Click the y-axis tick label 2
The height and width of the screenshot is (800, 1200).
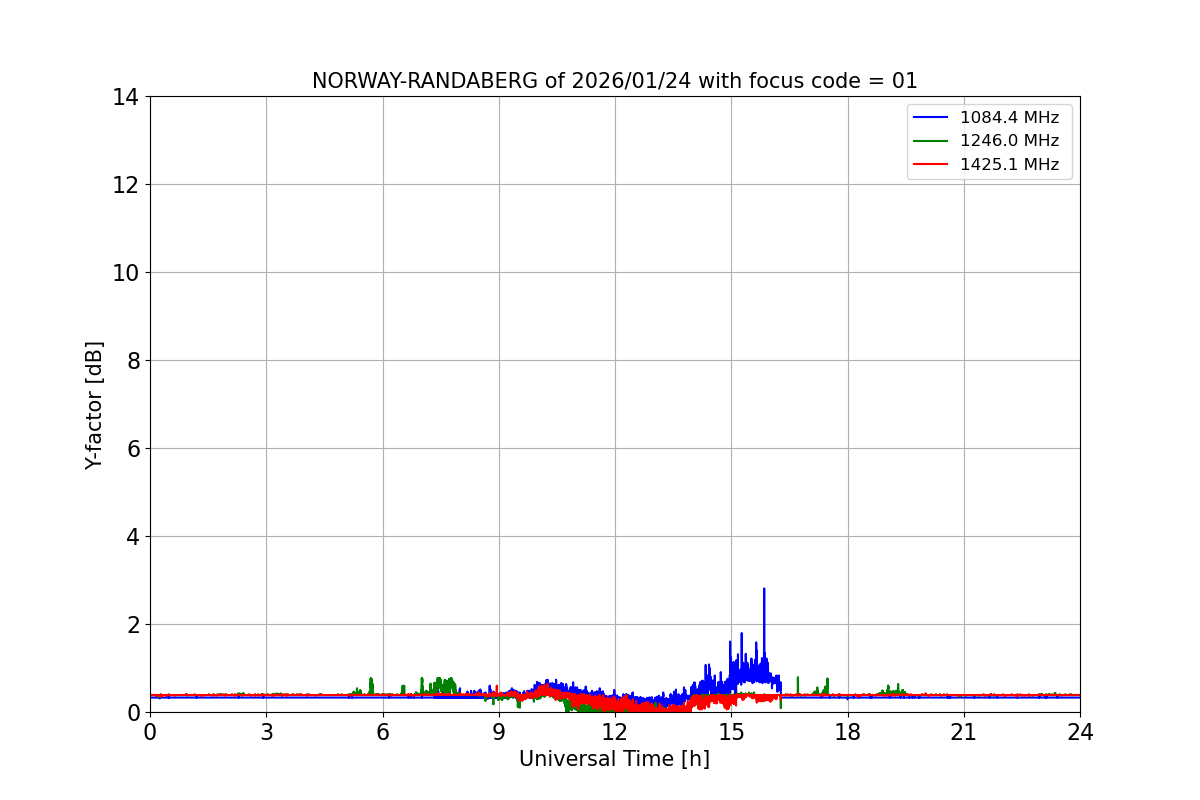pyautogui.click(x=133, y=625)
